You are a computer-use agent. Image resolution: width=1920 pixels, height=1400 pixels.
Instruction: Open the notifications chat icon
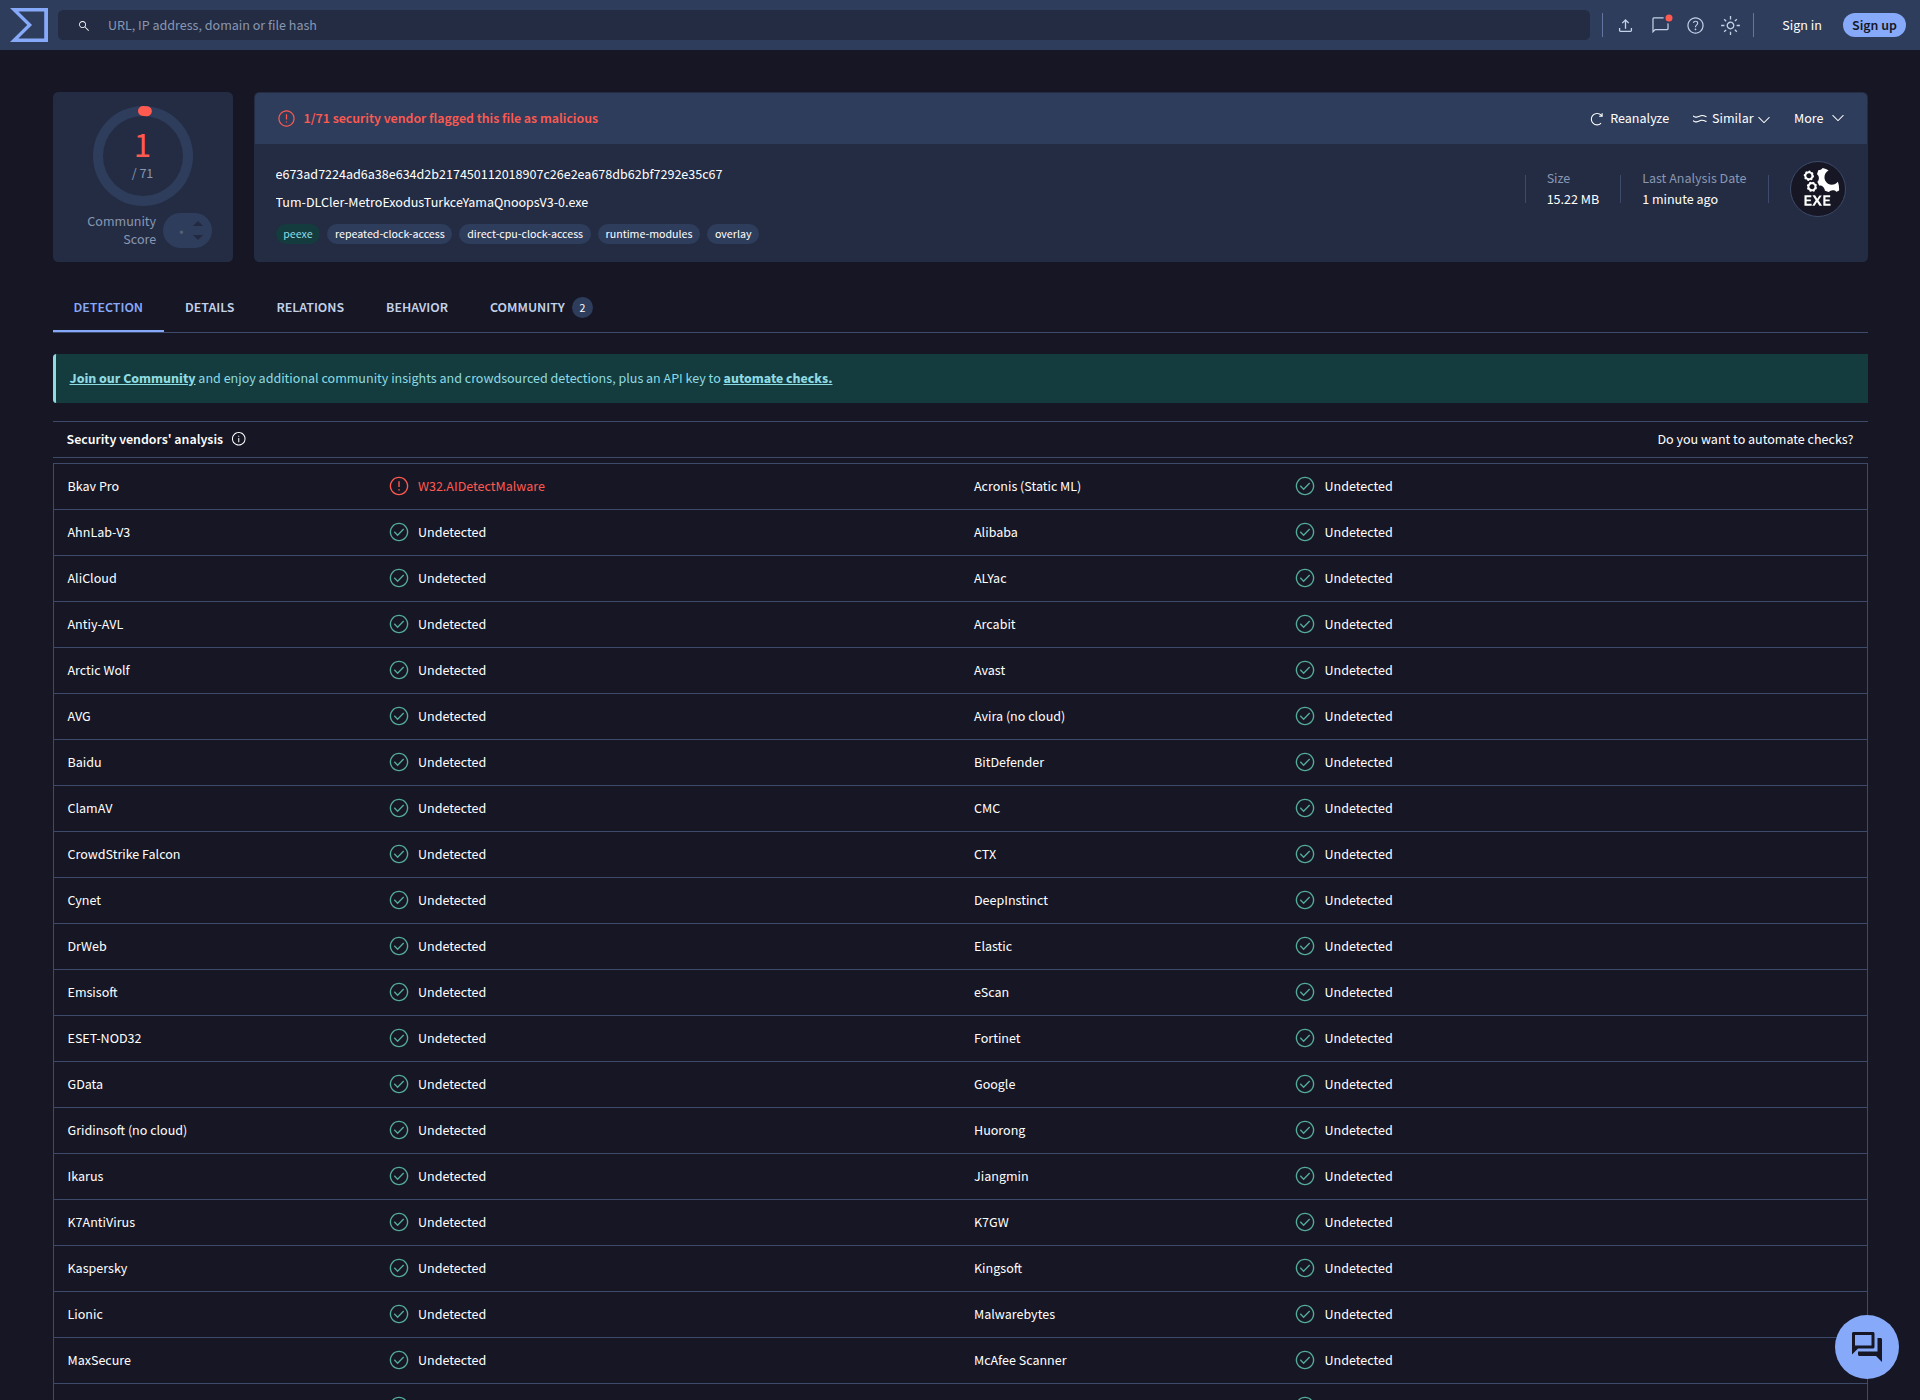tap(1660, 25)
